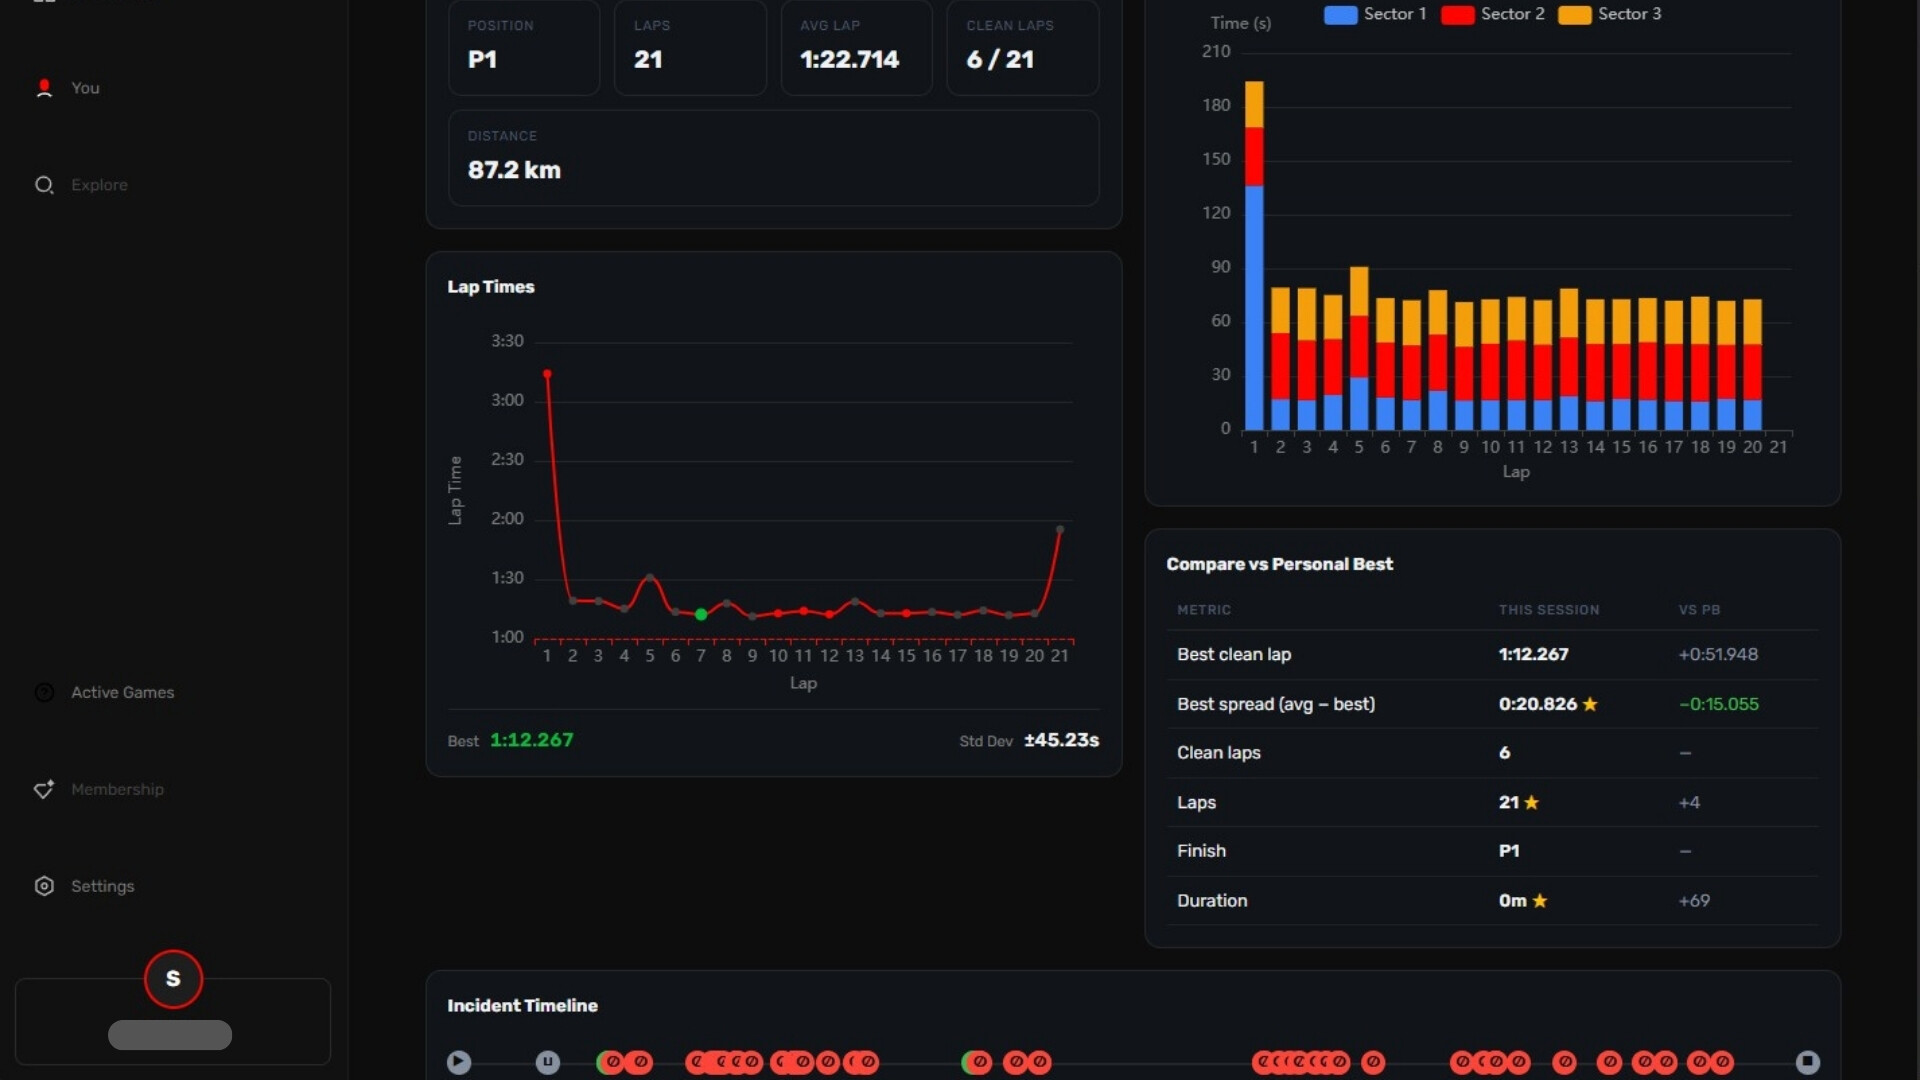
Task: Toggle Sector 2 legend in chart
Action: click(x=1492, y=14)
